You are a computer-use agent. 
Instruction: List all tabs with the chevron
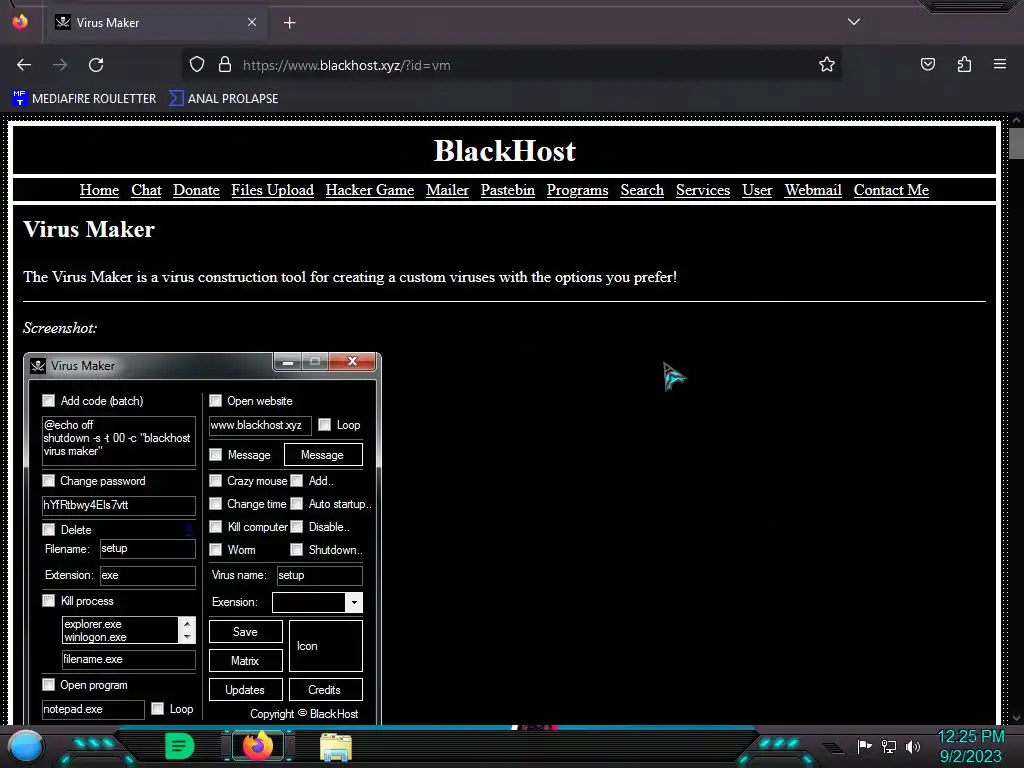pos(853,22)
